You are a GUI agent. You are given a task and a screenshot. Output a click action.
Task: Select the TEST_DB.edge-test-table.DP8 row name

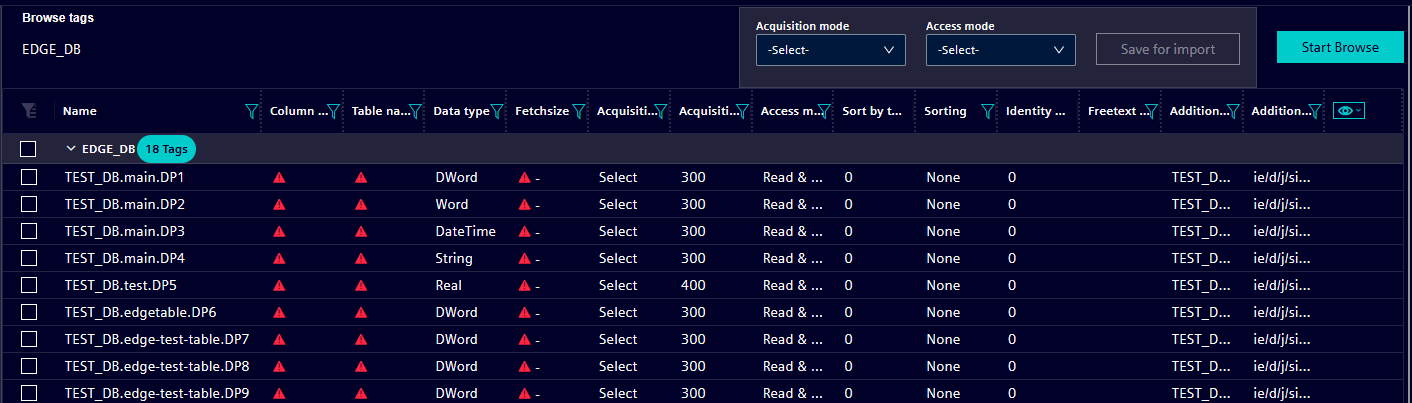tap(156, 367)
